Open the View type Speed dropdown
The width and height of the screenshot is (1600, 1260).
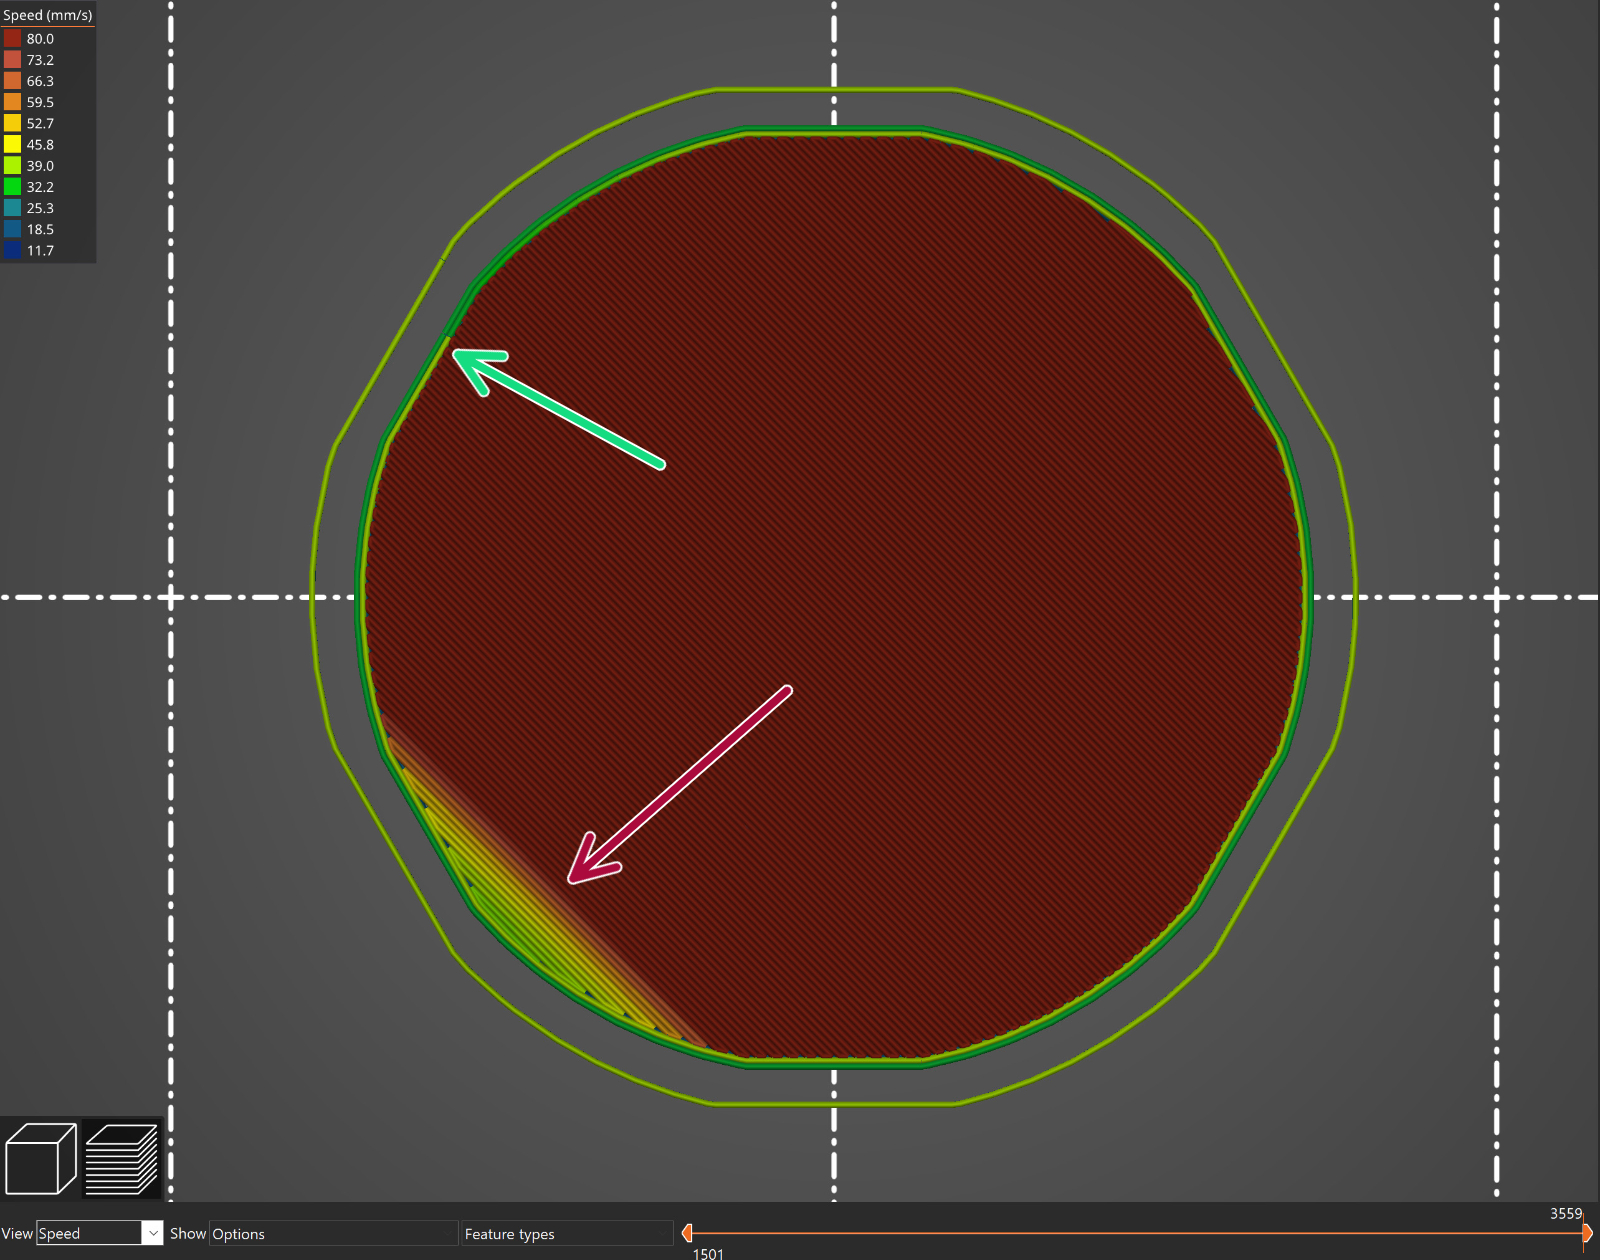[100, 1233]
